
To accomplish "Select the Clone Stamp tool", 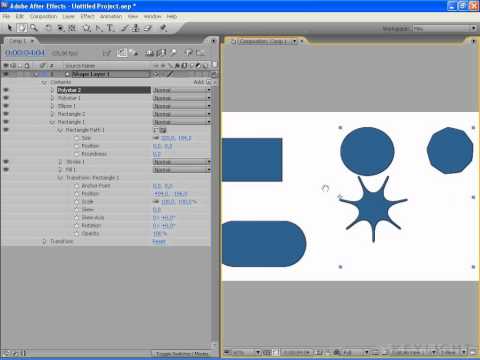I will [135, 28].
